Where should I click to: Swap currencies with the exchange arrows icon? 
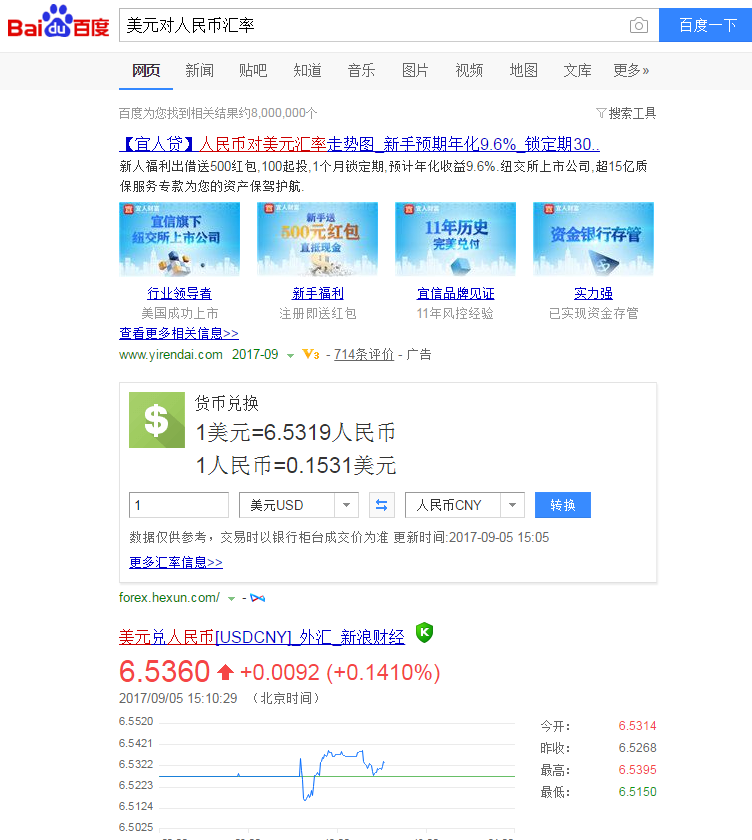pyautogui.click(x=382, y=505)
